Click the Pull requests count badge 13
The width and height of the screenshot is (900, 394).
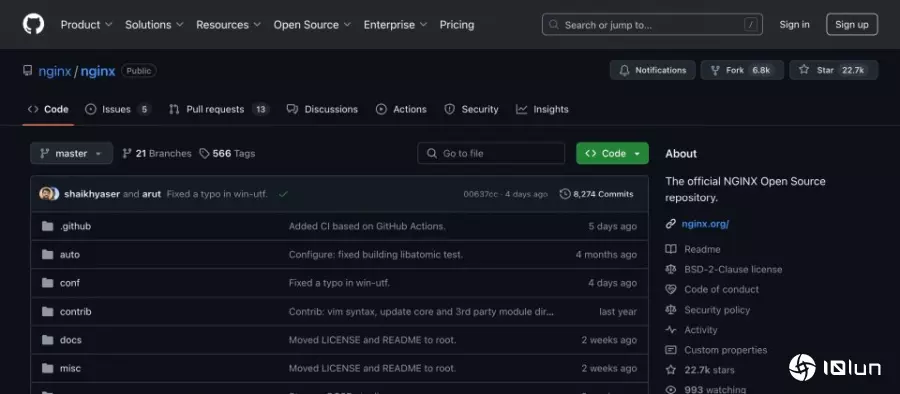pos(261,109)
